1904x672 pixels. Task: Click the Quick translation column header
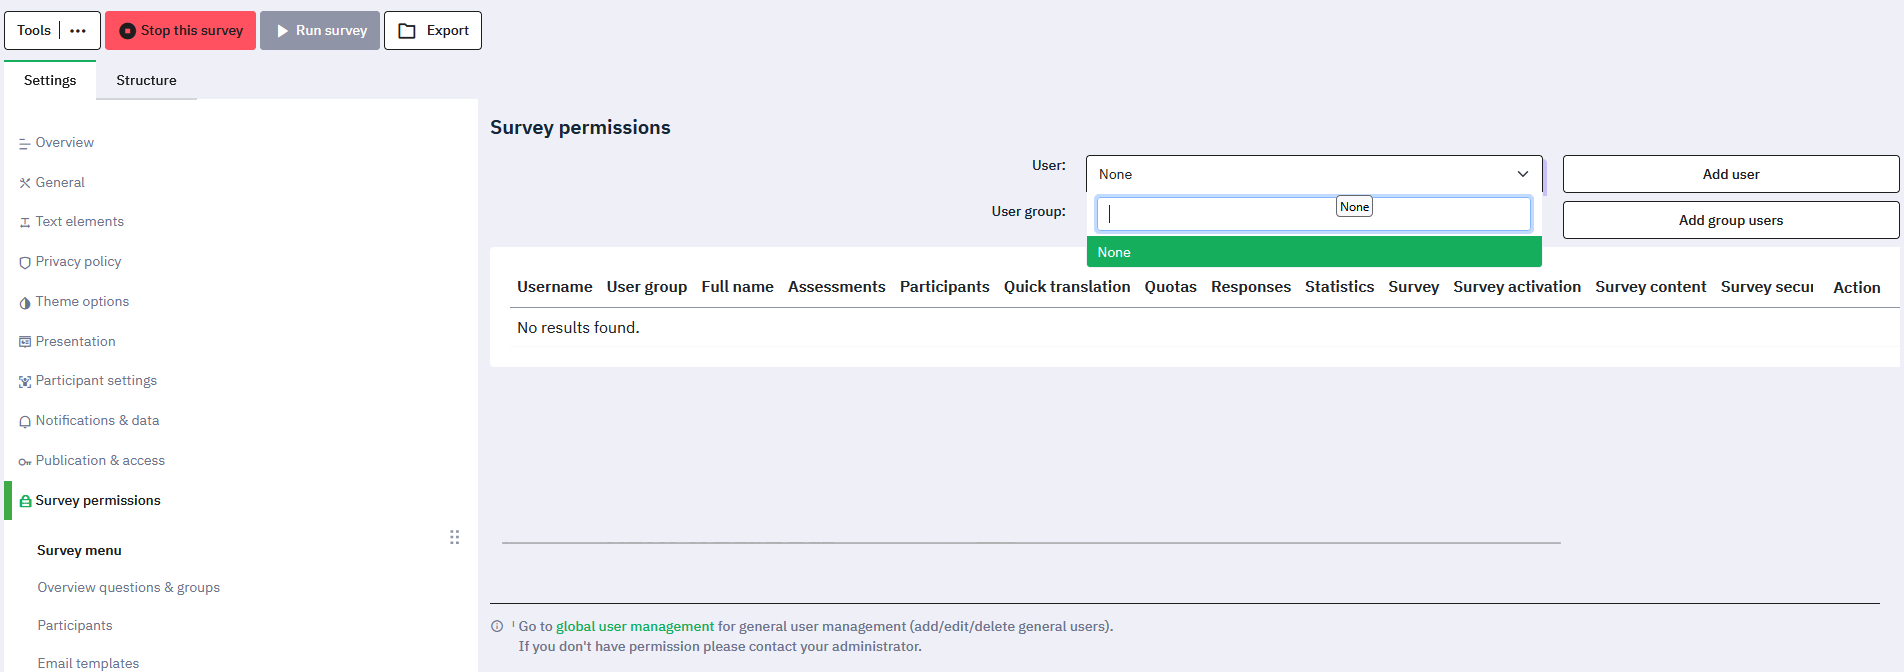click(x=1067, y=287)
